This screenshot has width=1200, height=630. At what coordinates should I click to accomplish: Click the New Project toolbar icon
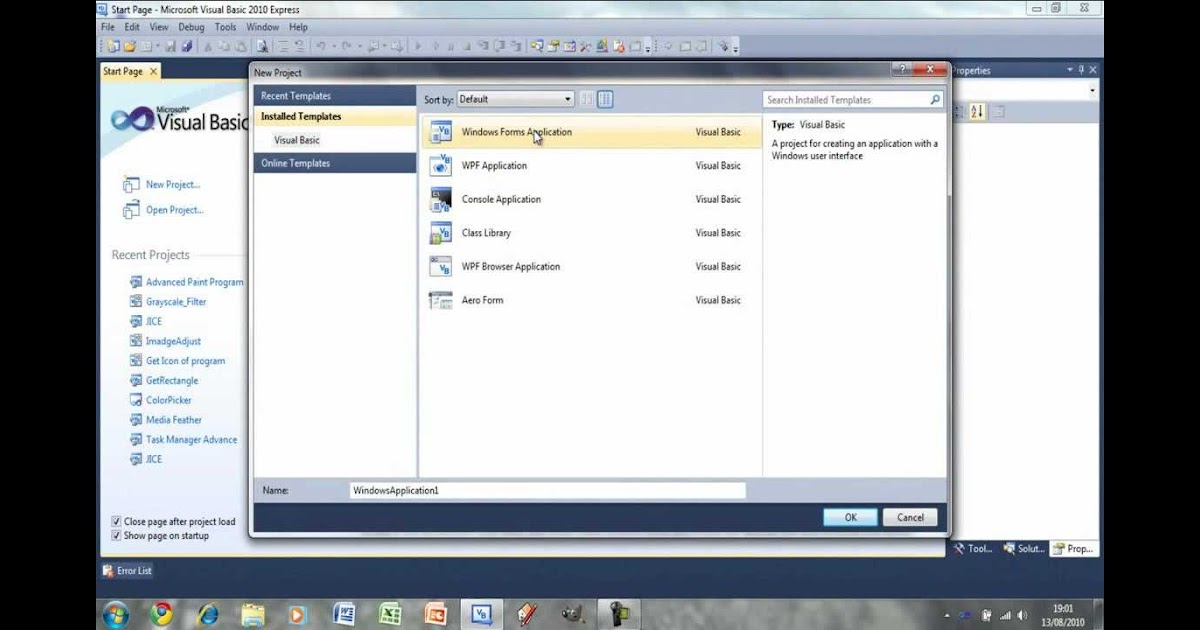click(112, 46)
